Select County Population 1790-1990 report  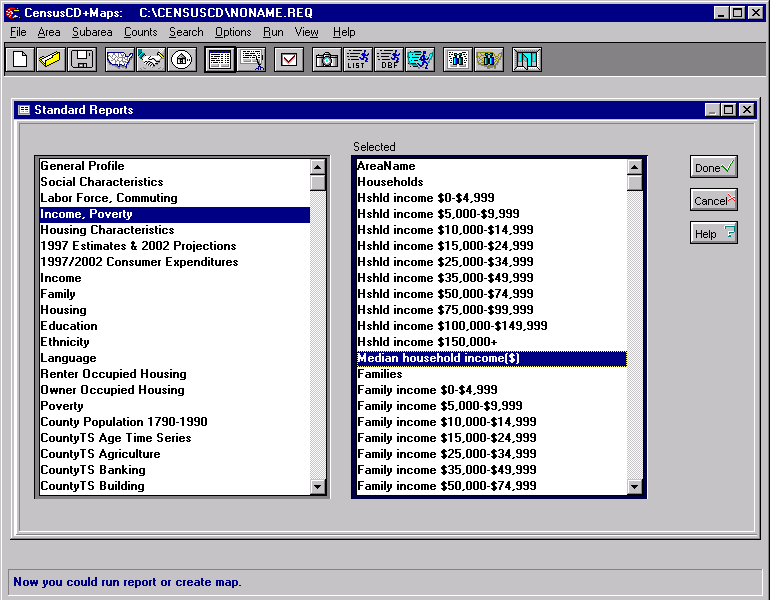(124, 422)
